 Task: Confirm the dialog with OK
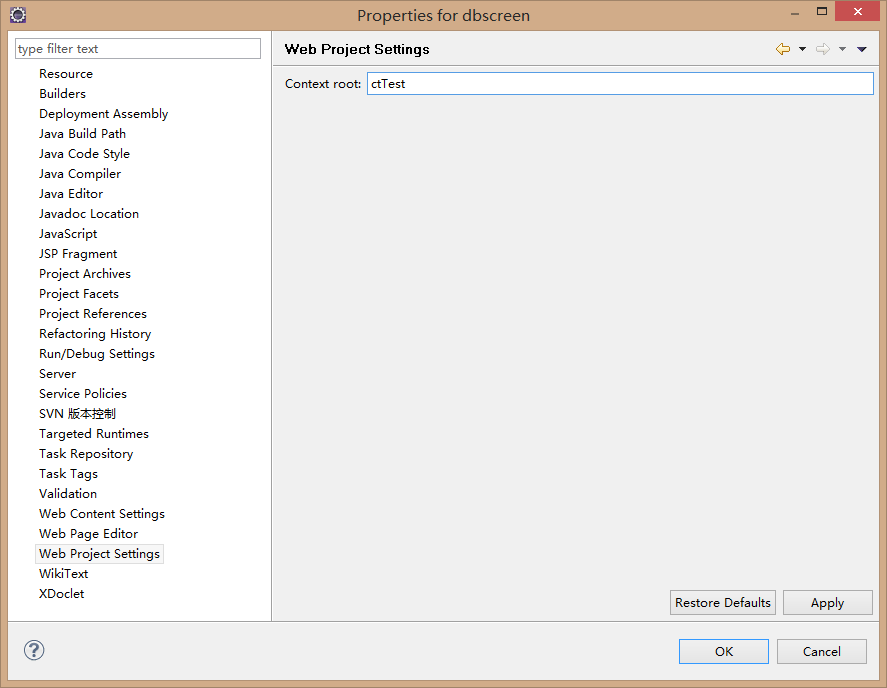click(723, 651)
